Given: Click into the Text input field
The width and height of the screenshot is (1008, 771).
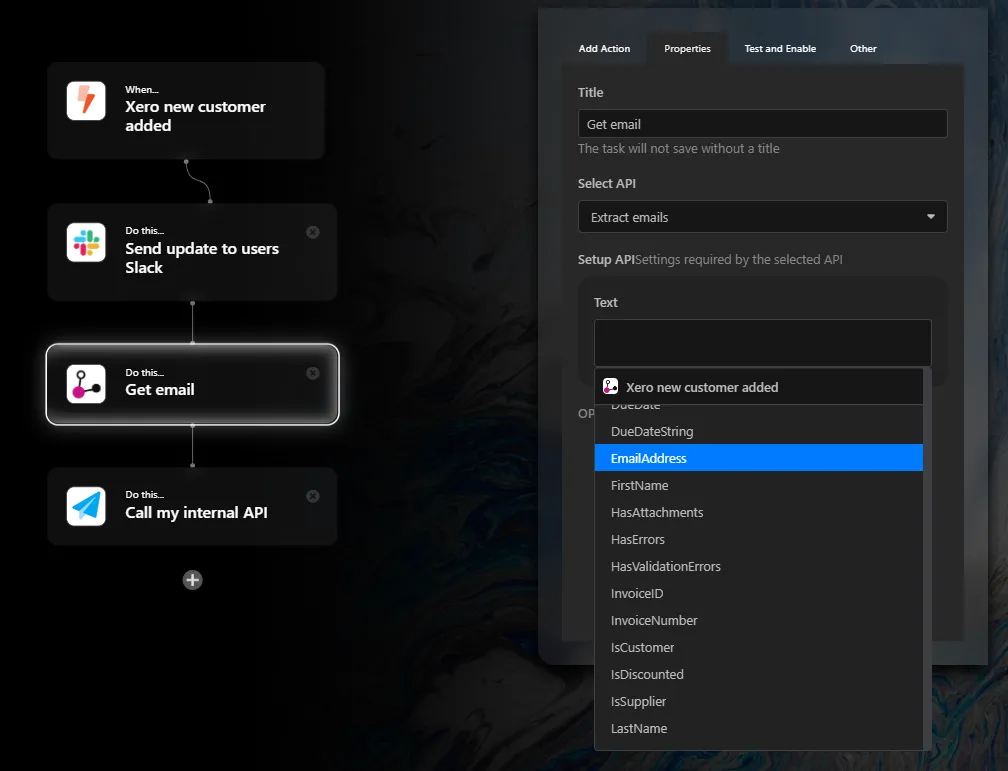Looking at the screenshot, I should [x=762, y=343].
